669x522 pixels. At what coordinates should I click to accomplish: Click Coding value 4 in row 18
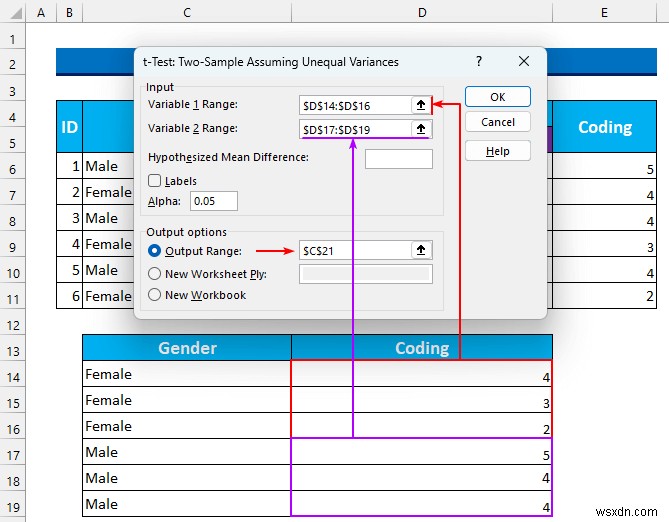point(422,478)
